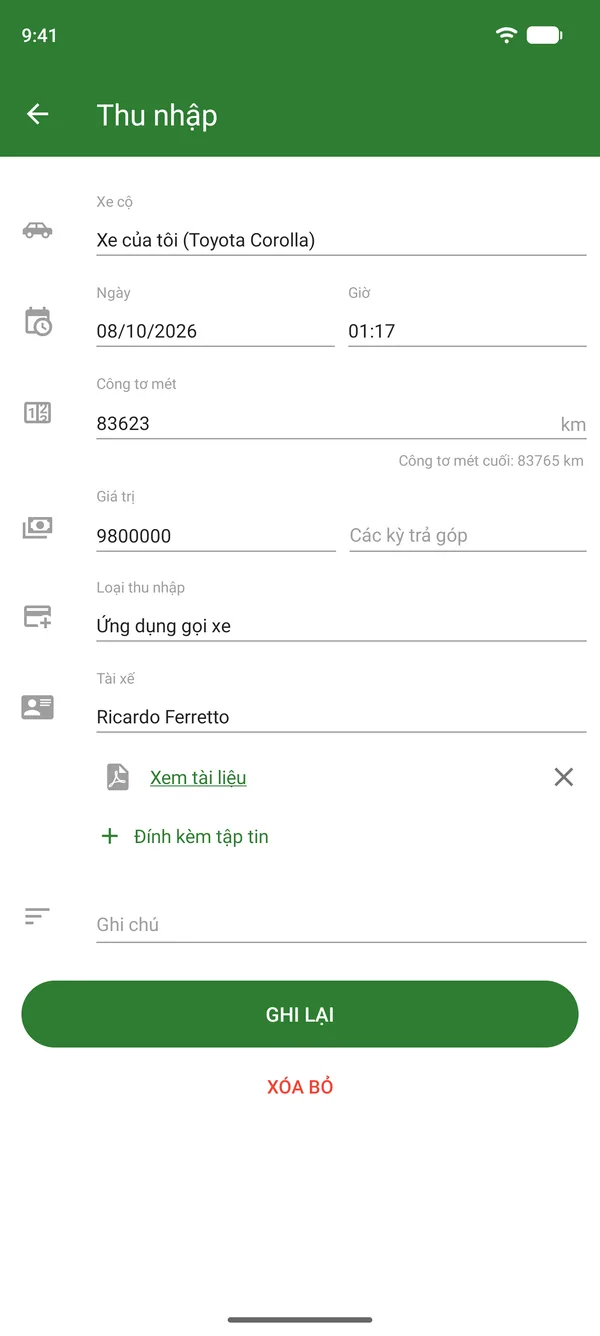Remove the attached document with X
The width and height of the screenshot is (600, 1336).
pos(564,777)
